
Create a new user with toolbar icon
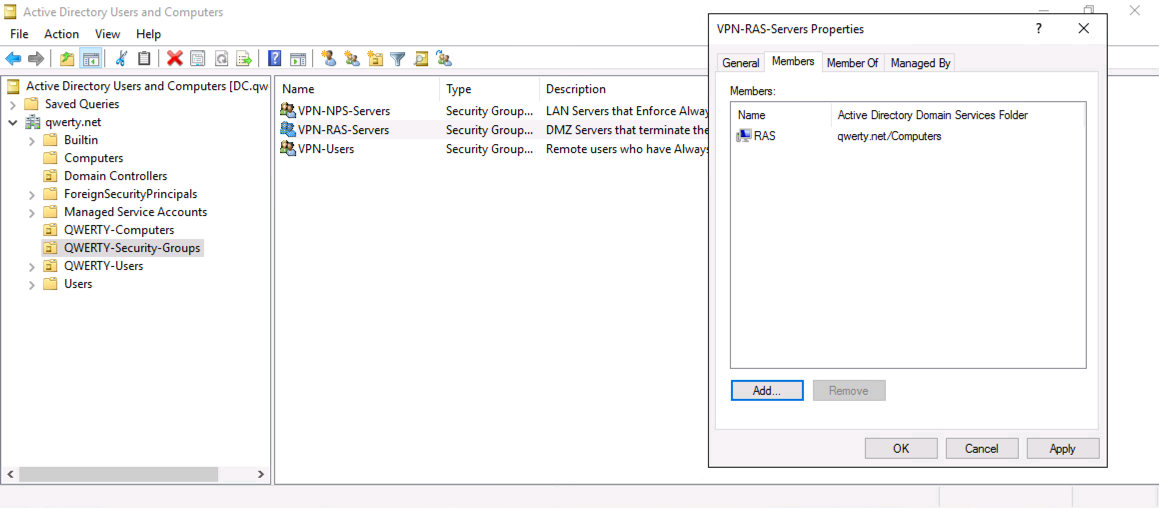(329, 58)
